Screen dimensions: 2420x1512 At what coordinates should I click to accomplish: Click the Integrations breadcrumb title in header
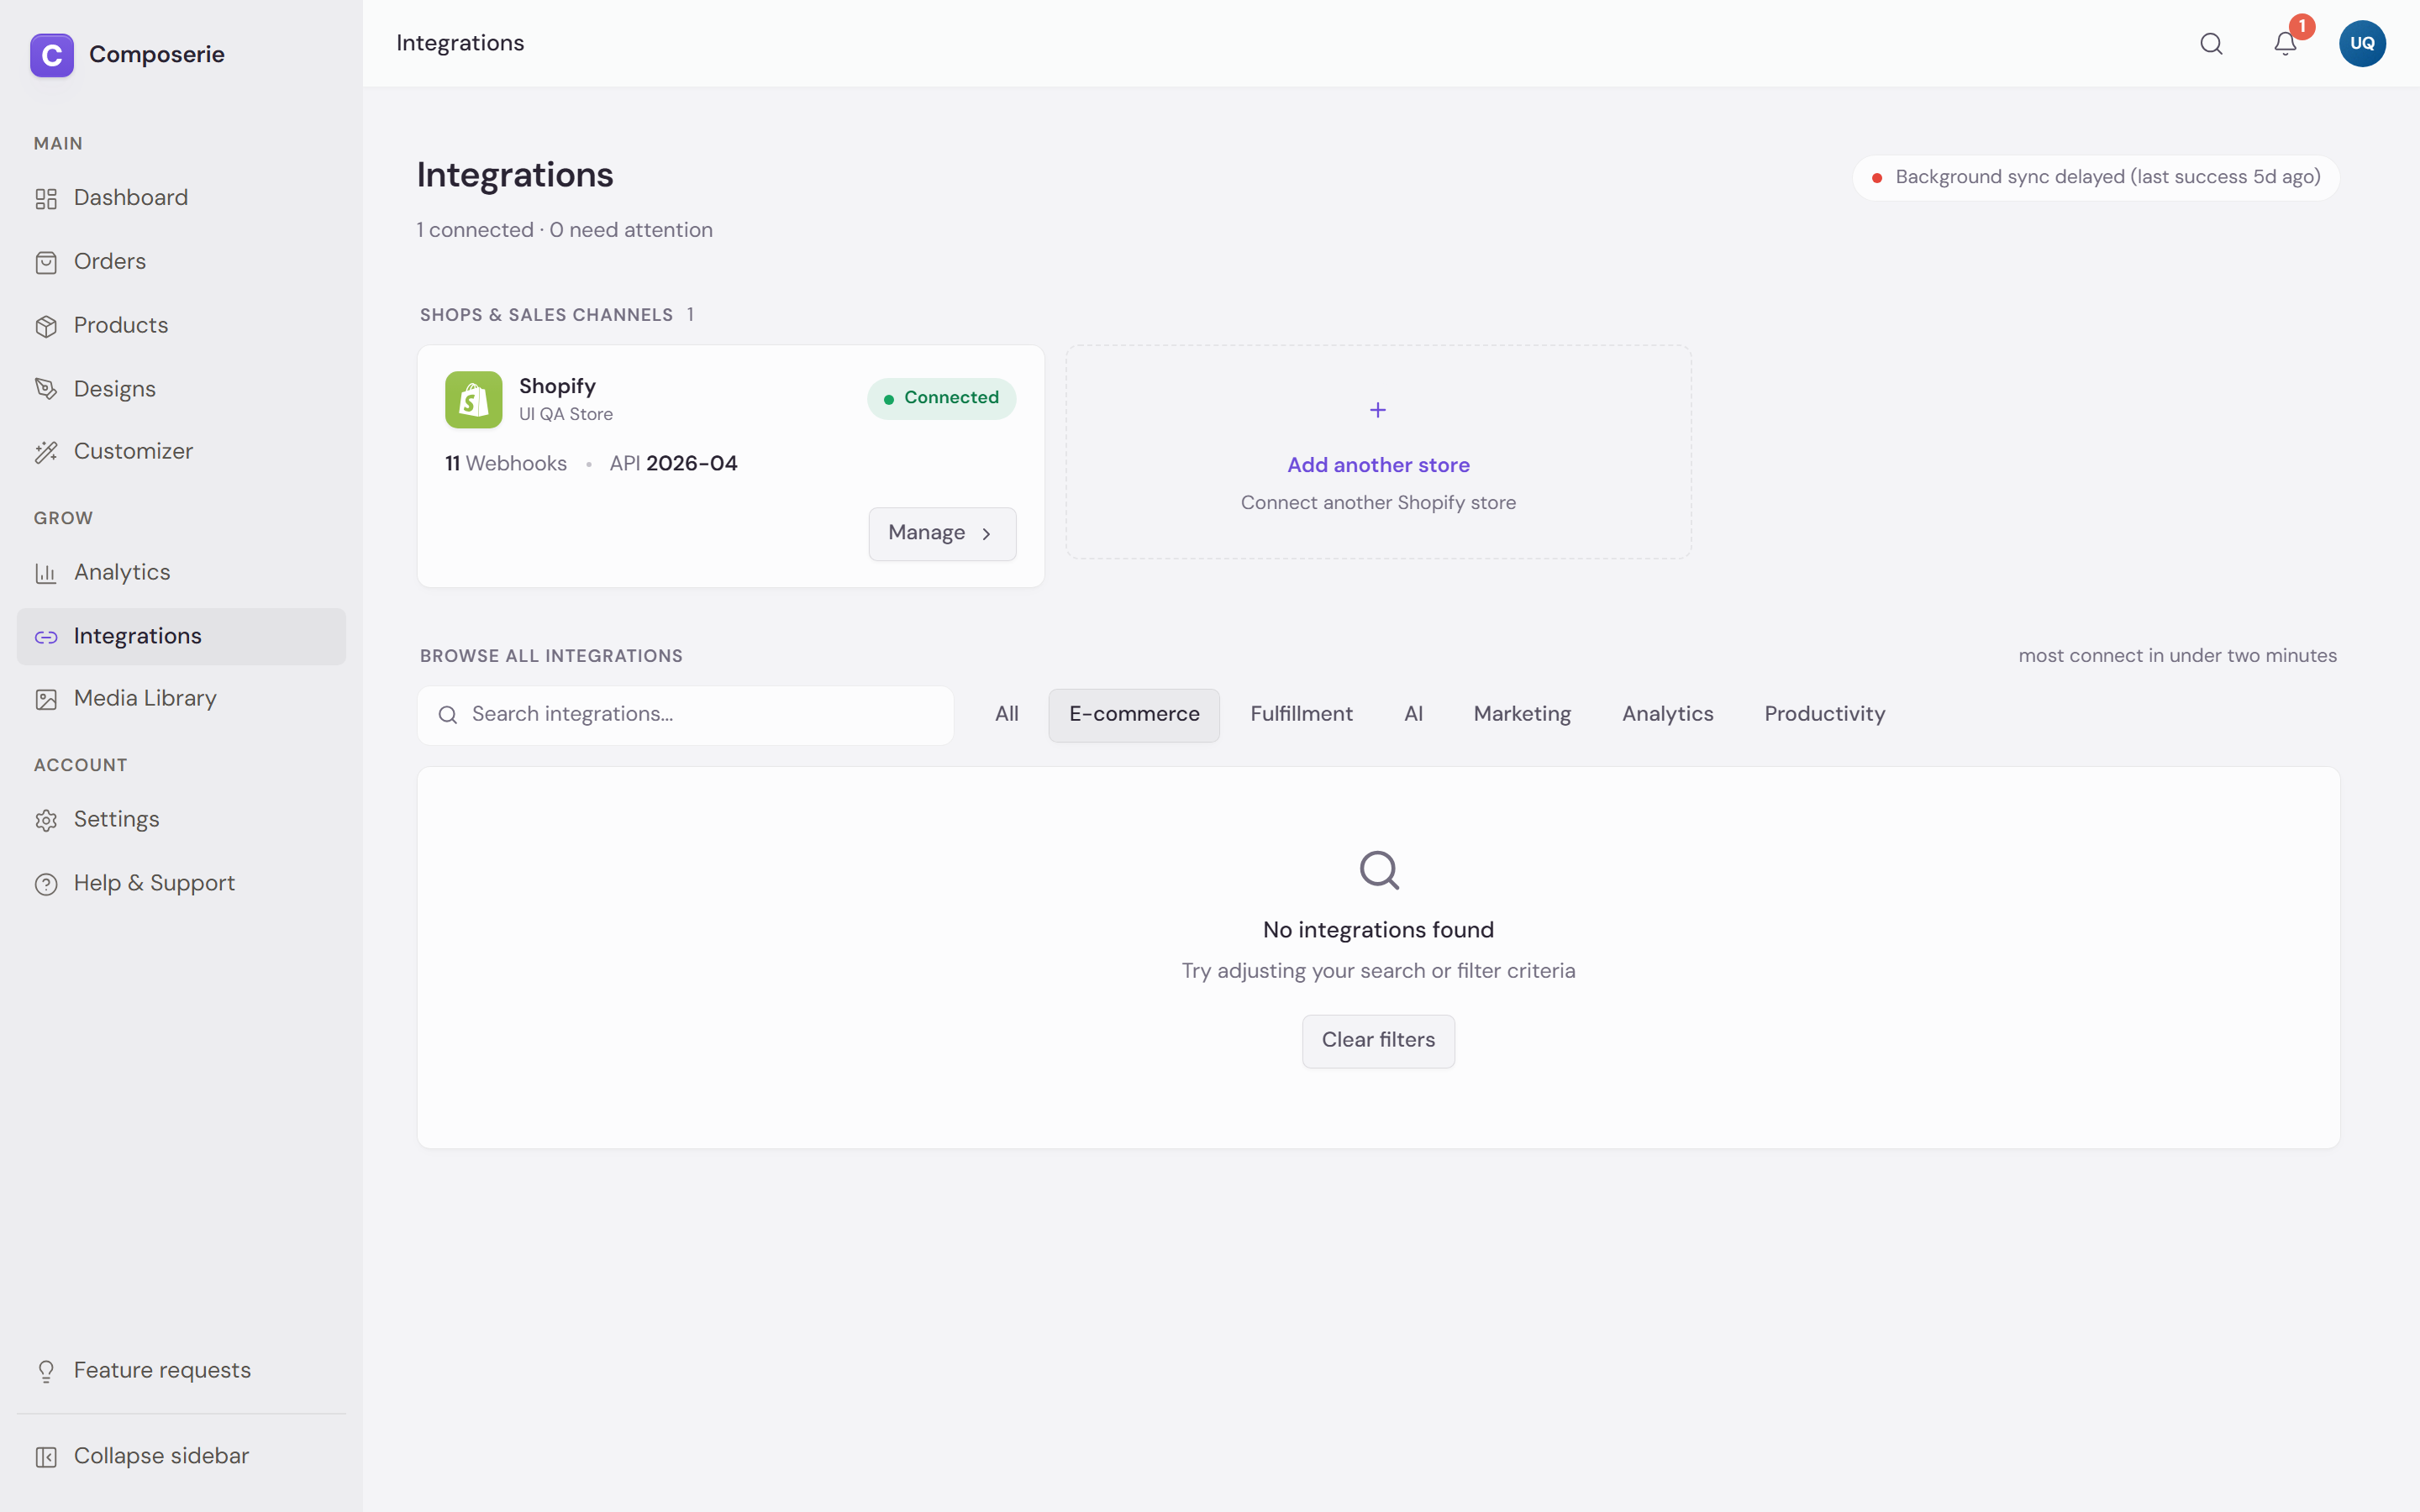click(x=460, y=43)
